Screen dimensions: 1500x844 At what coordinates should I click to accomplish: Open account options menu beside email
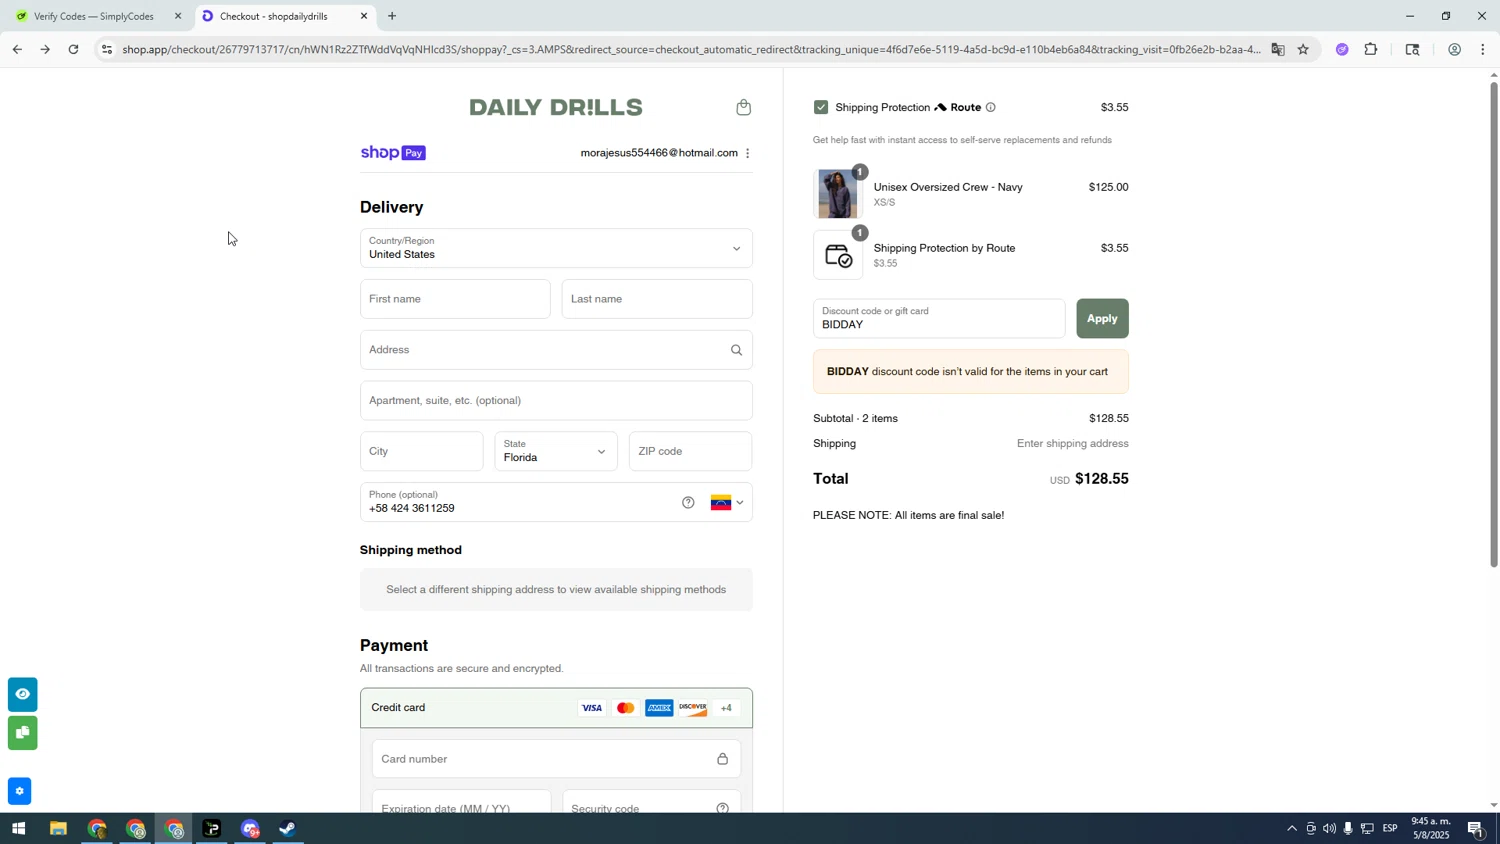[x=748, y=153]
